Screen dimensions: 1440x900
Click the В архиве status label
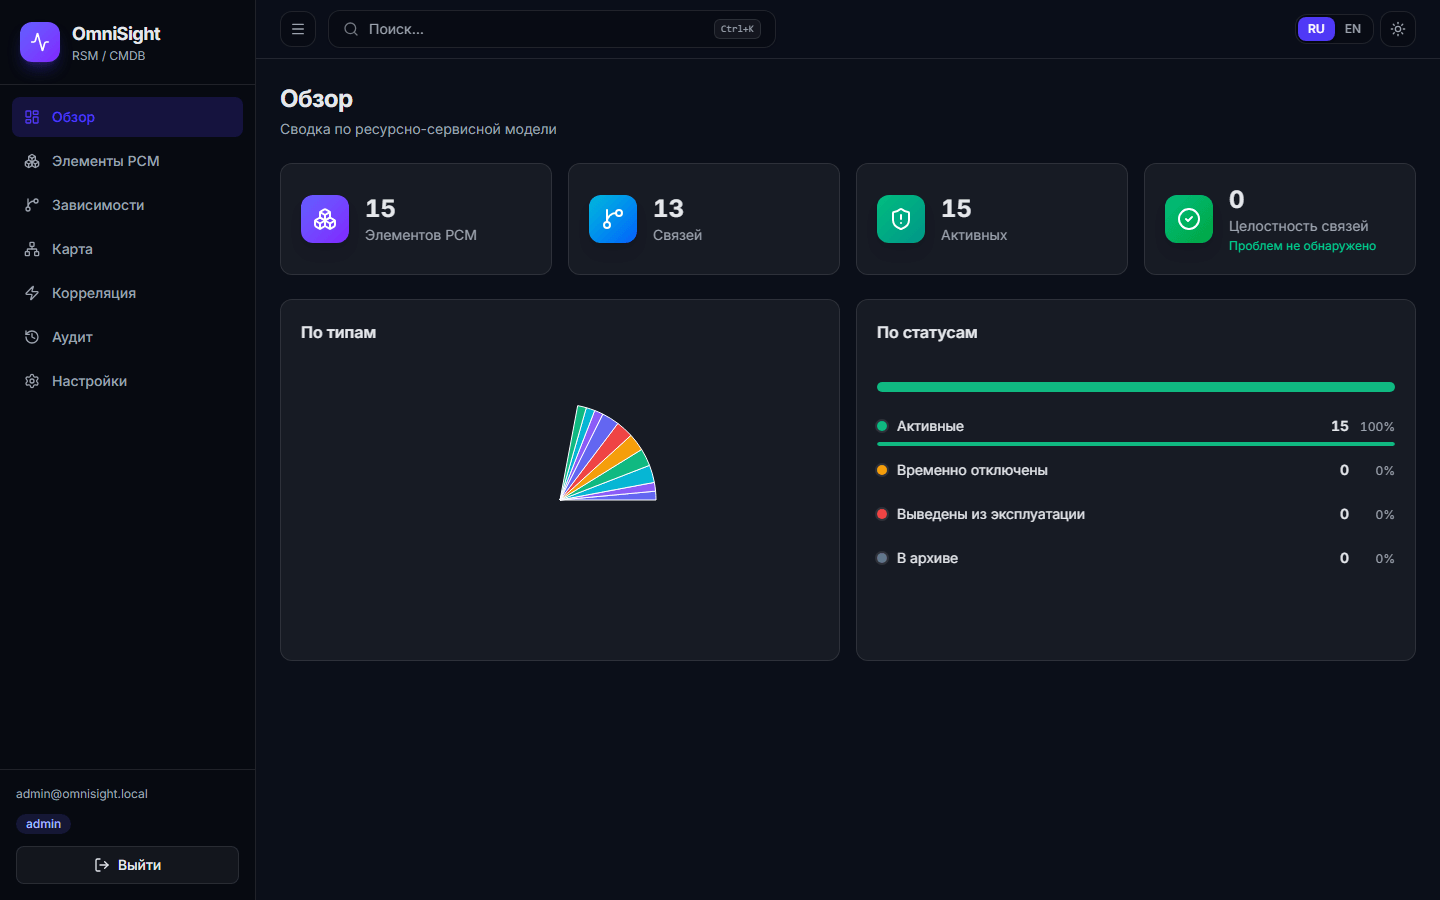pos(927,558)
